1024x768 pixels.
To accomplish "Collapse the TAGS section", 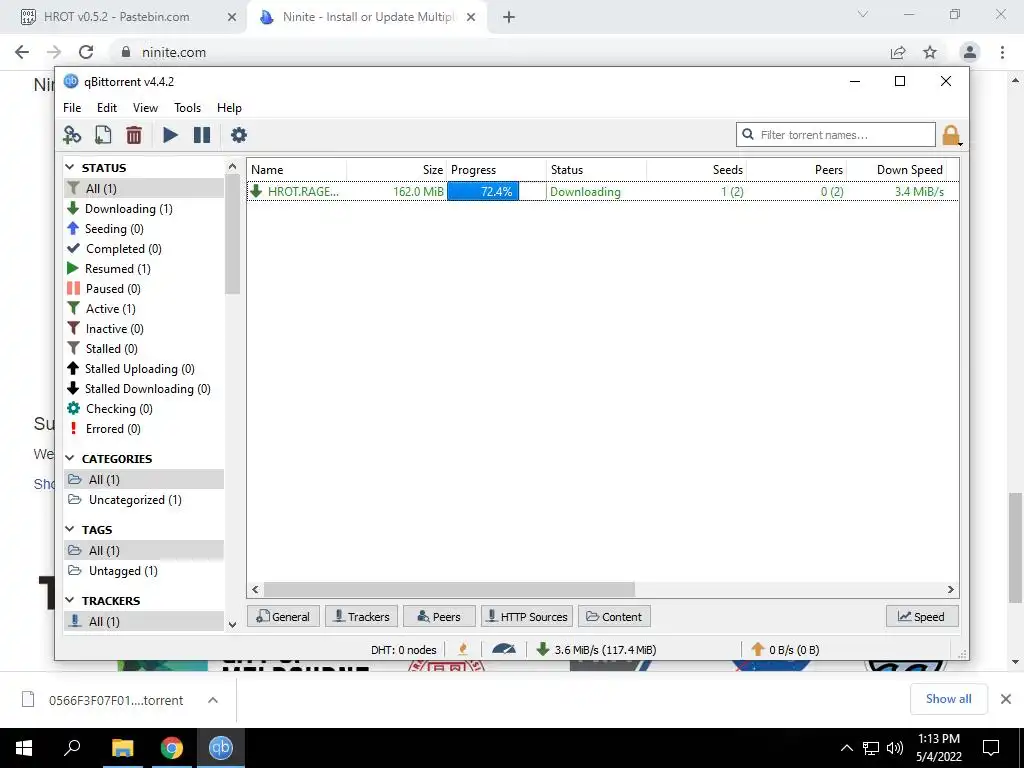I will (70, 530).
